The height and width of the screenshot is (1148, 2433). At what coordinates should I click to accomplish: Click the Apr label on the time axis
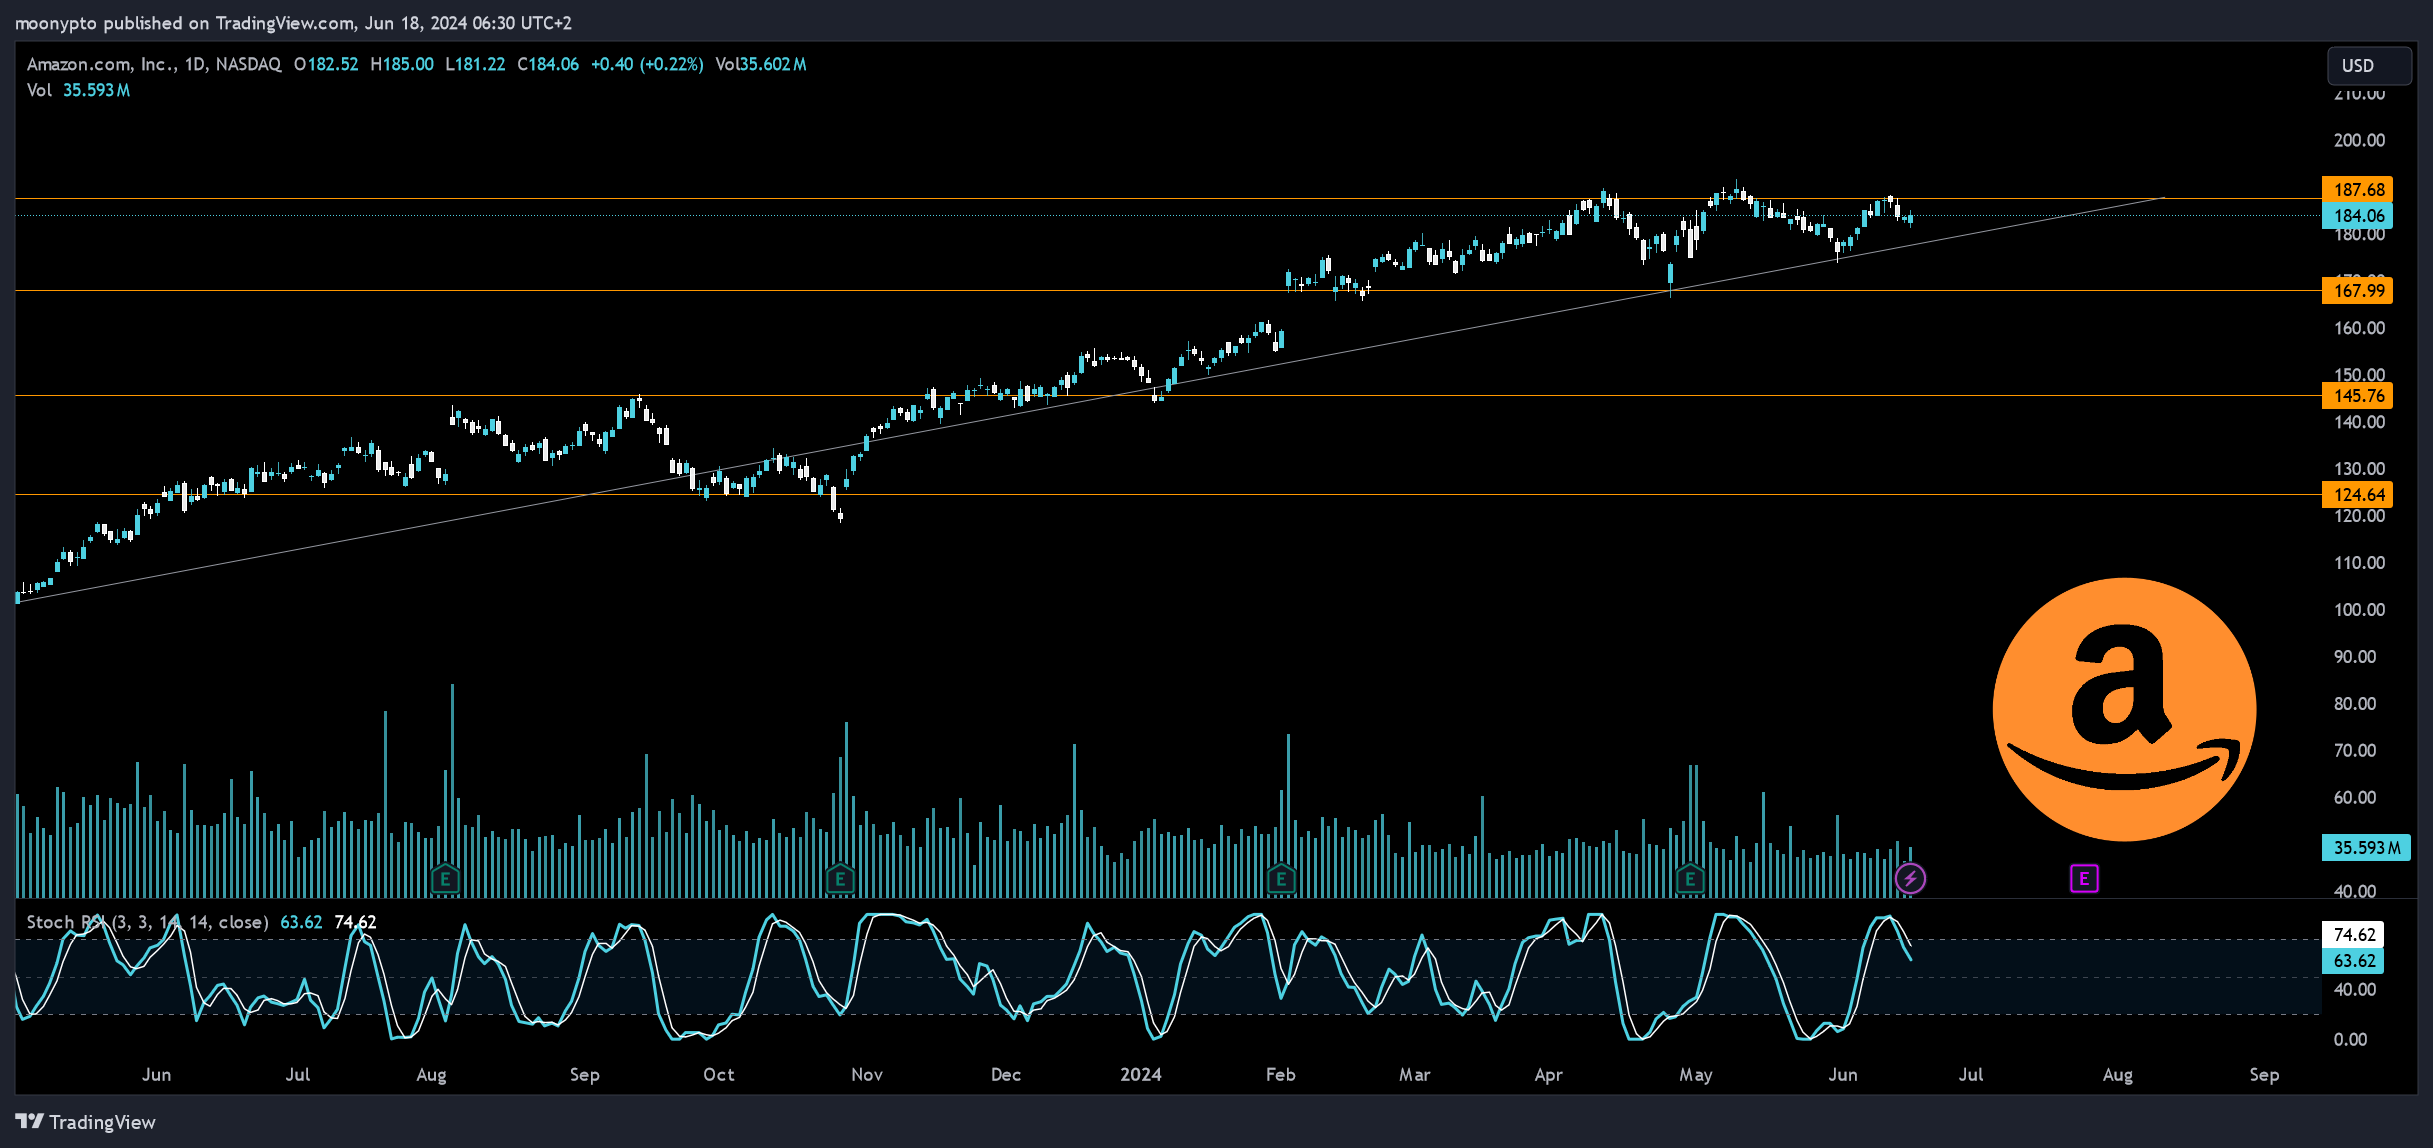(x=1549, y=1074)
